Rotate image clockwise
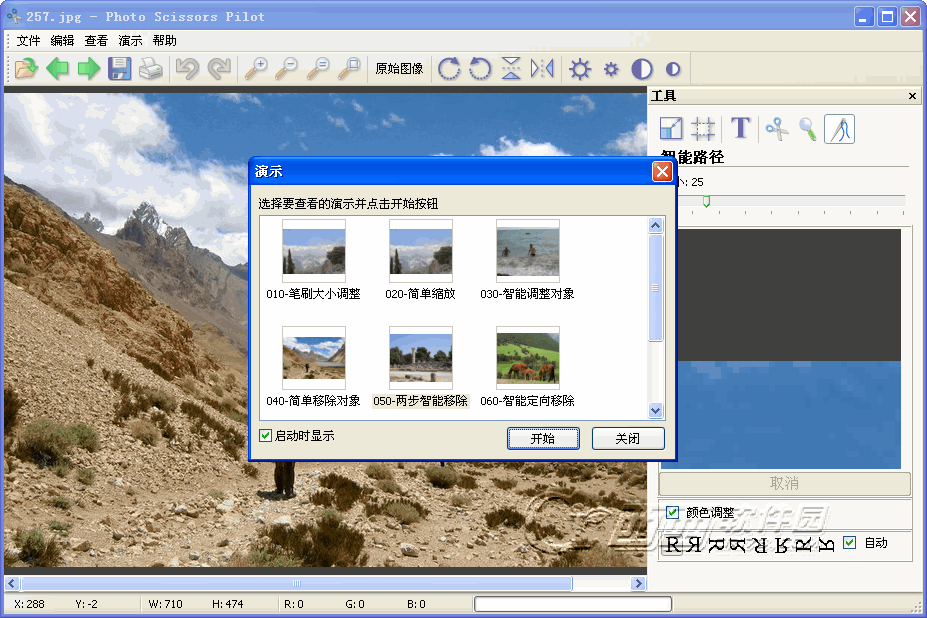 coord(449,69)
